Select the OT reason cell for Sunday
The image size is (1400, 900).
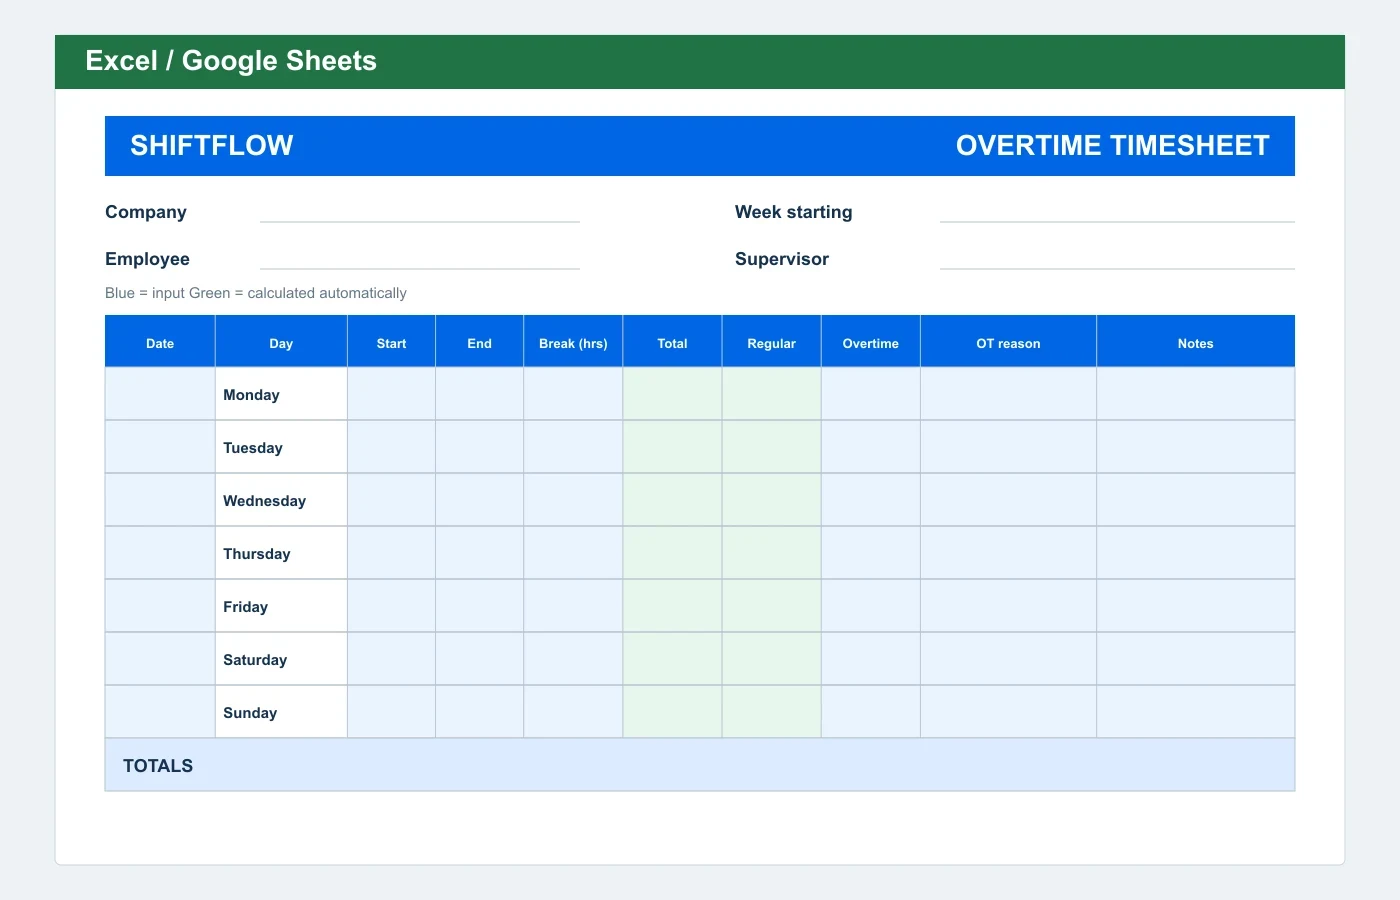coord(1008,712)
